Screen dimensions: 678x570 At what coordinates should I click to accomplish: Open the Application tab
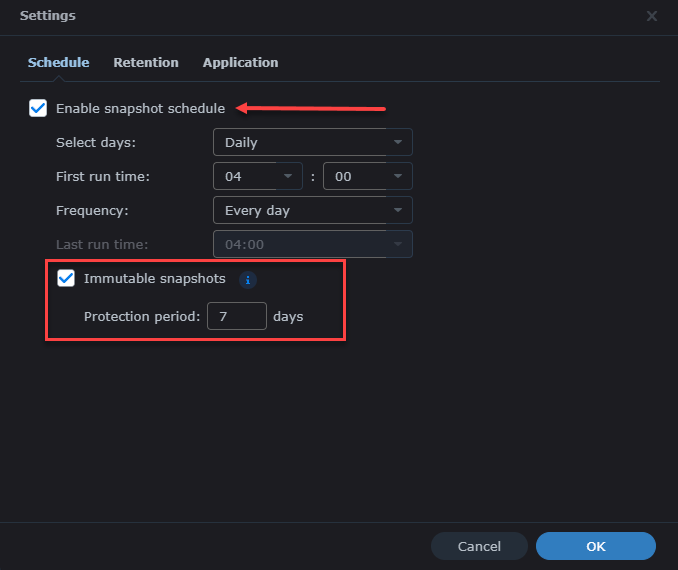pos(240,62)
